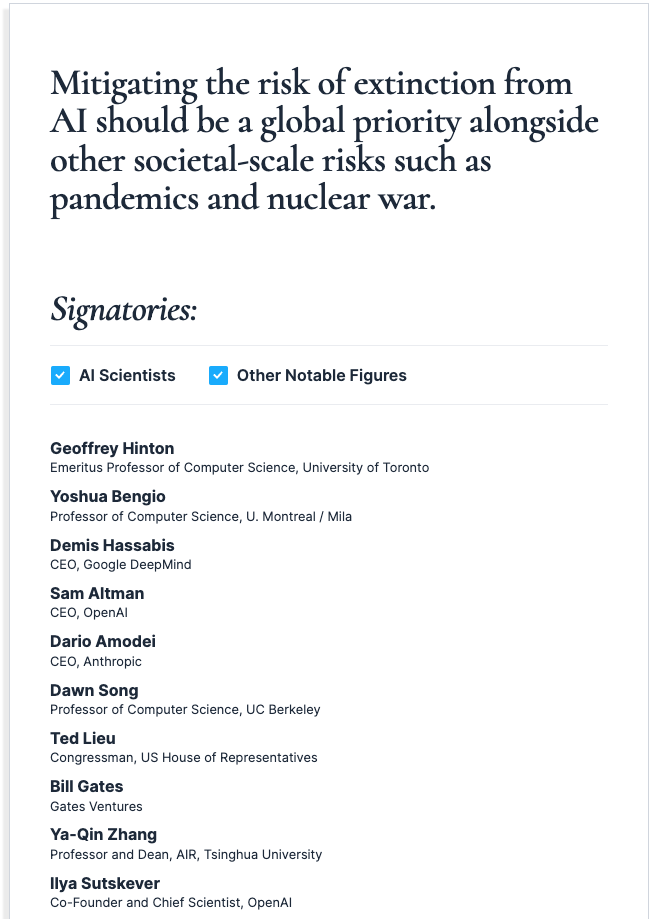Image resolution: width=659 pixels, height=919 pixels.
Task: Click the Other Notable Figures filter label
Action: (x=321, y=376)
